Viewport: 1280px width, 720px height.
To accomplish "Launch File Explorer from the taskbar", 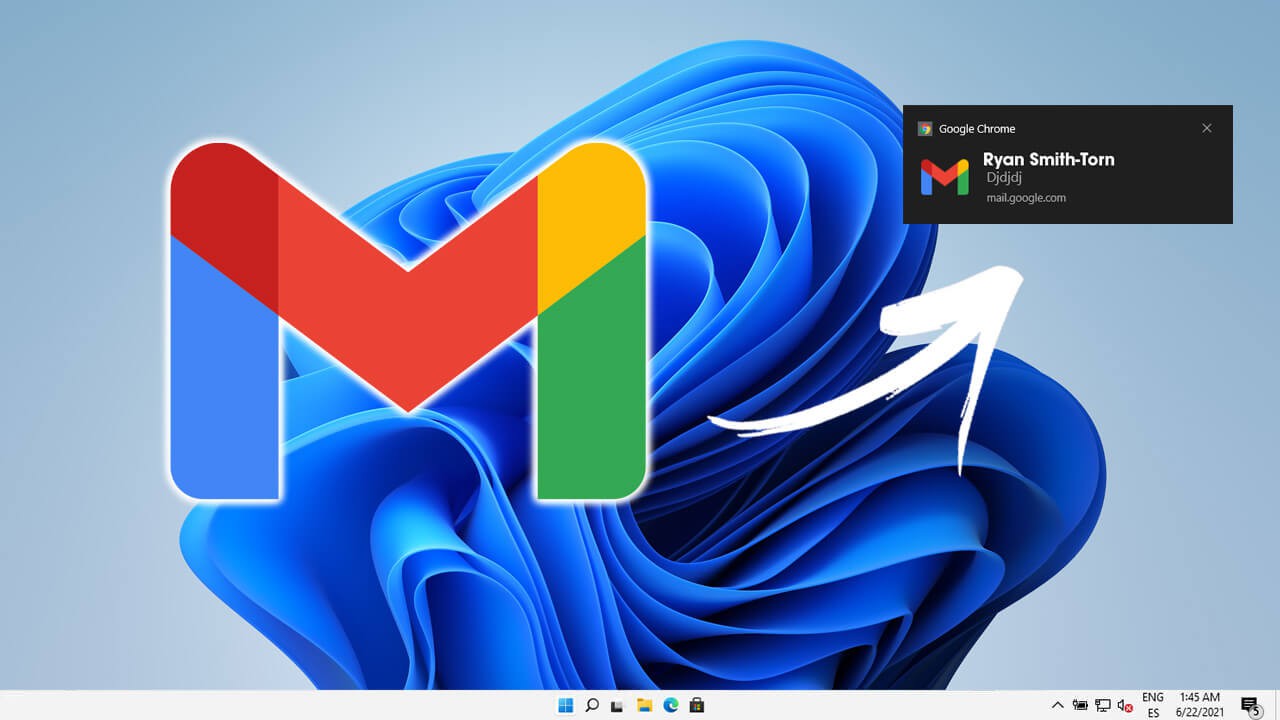I will 645,706.
